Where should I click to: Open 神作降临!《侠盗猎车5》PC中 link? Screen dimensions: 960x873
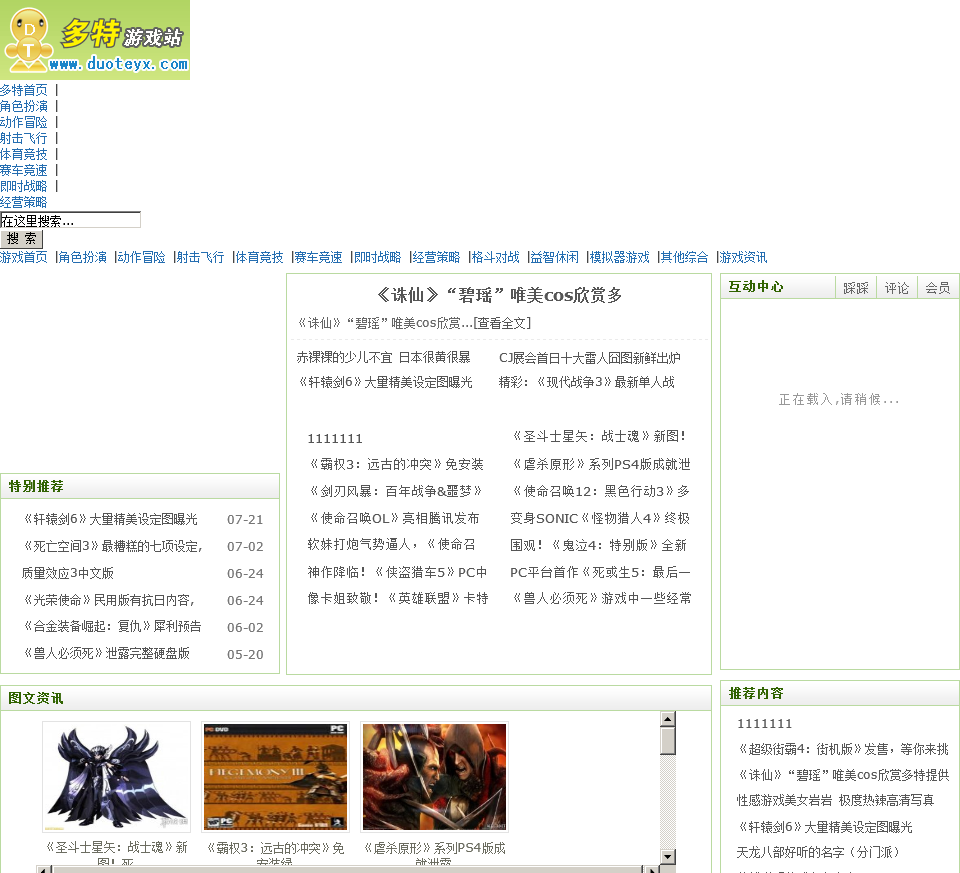[x=397, y=572]
